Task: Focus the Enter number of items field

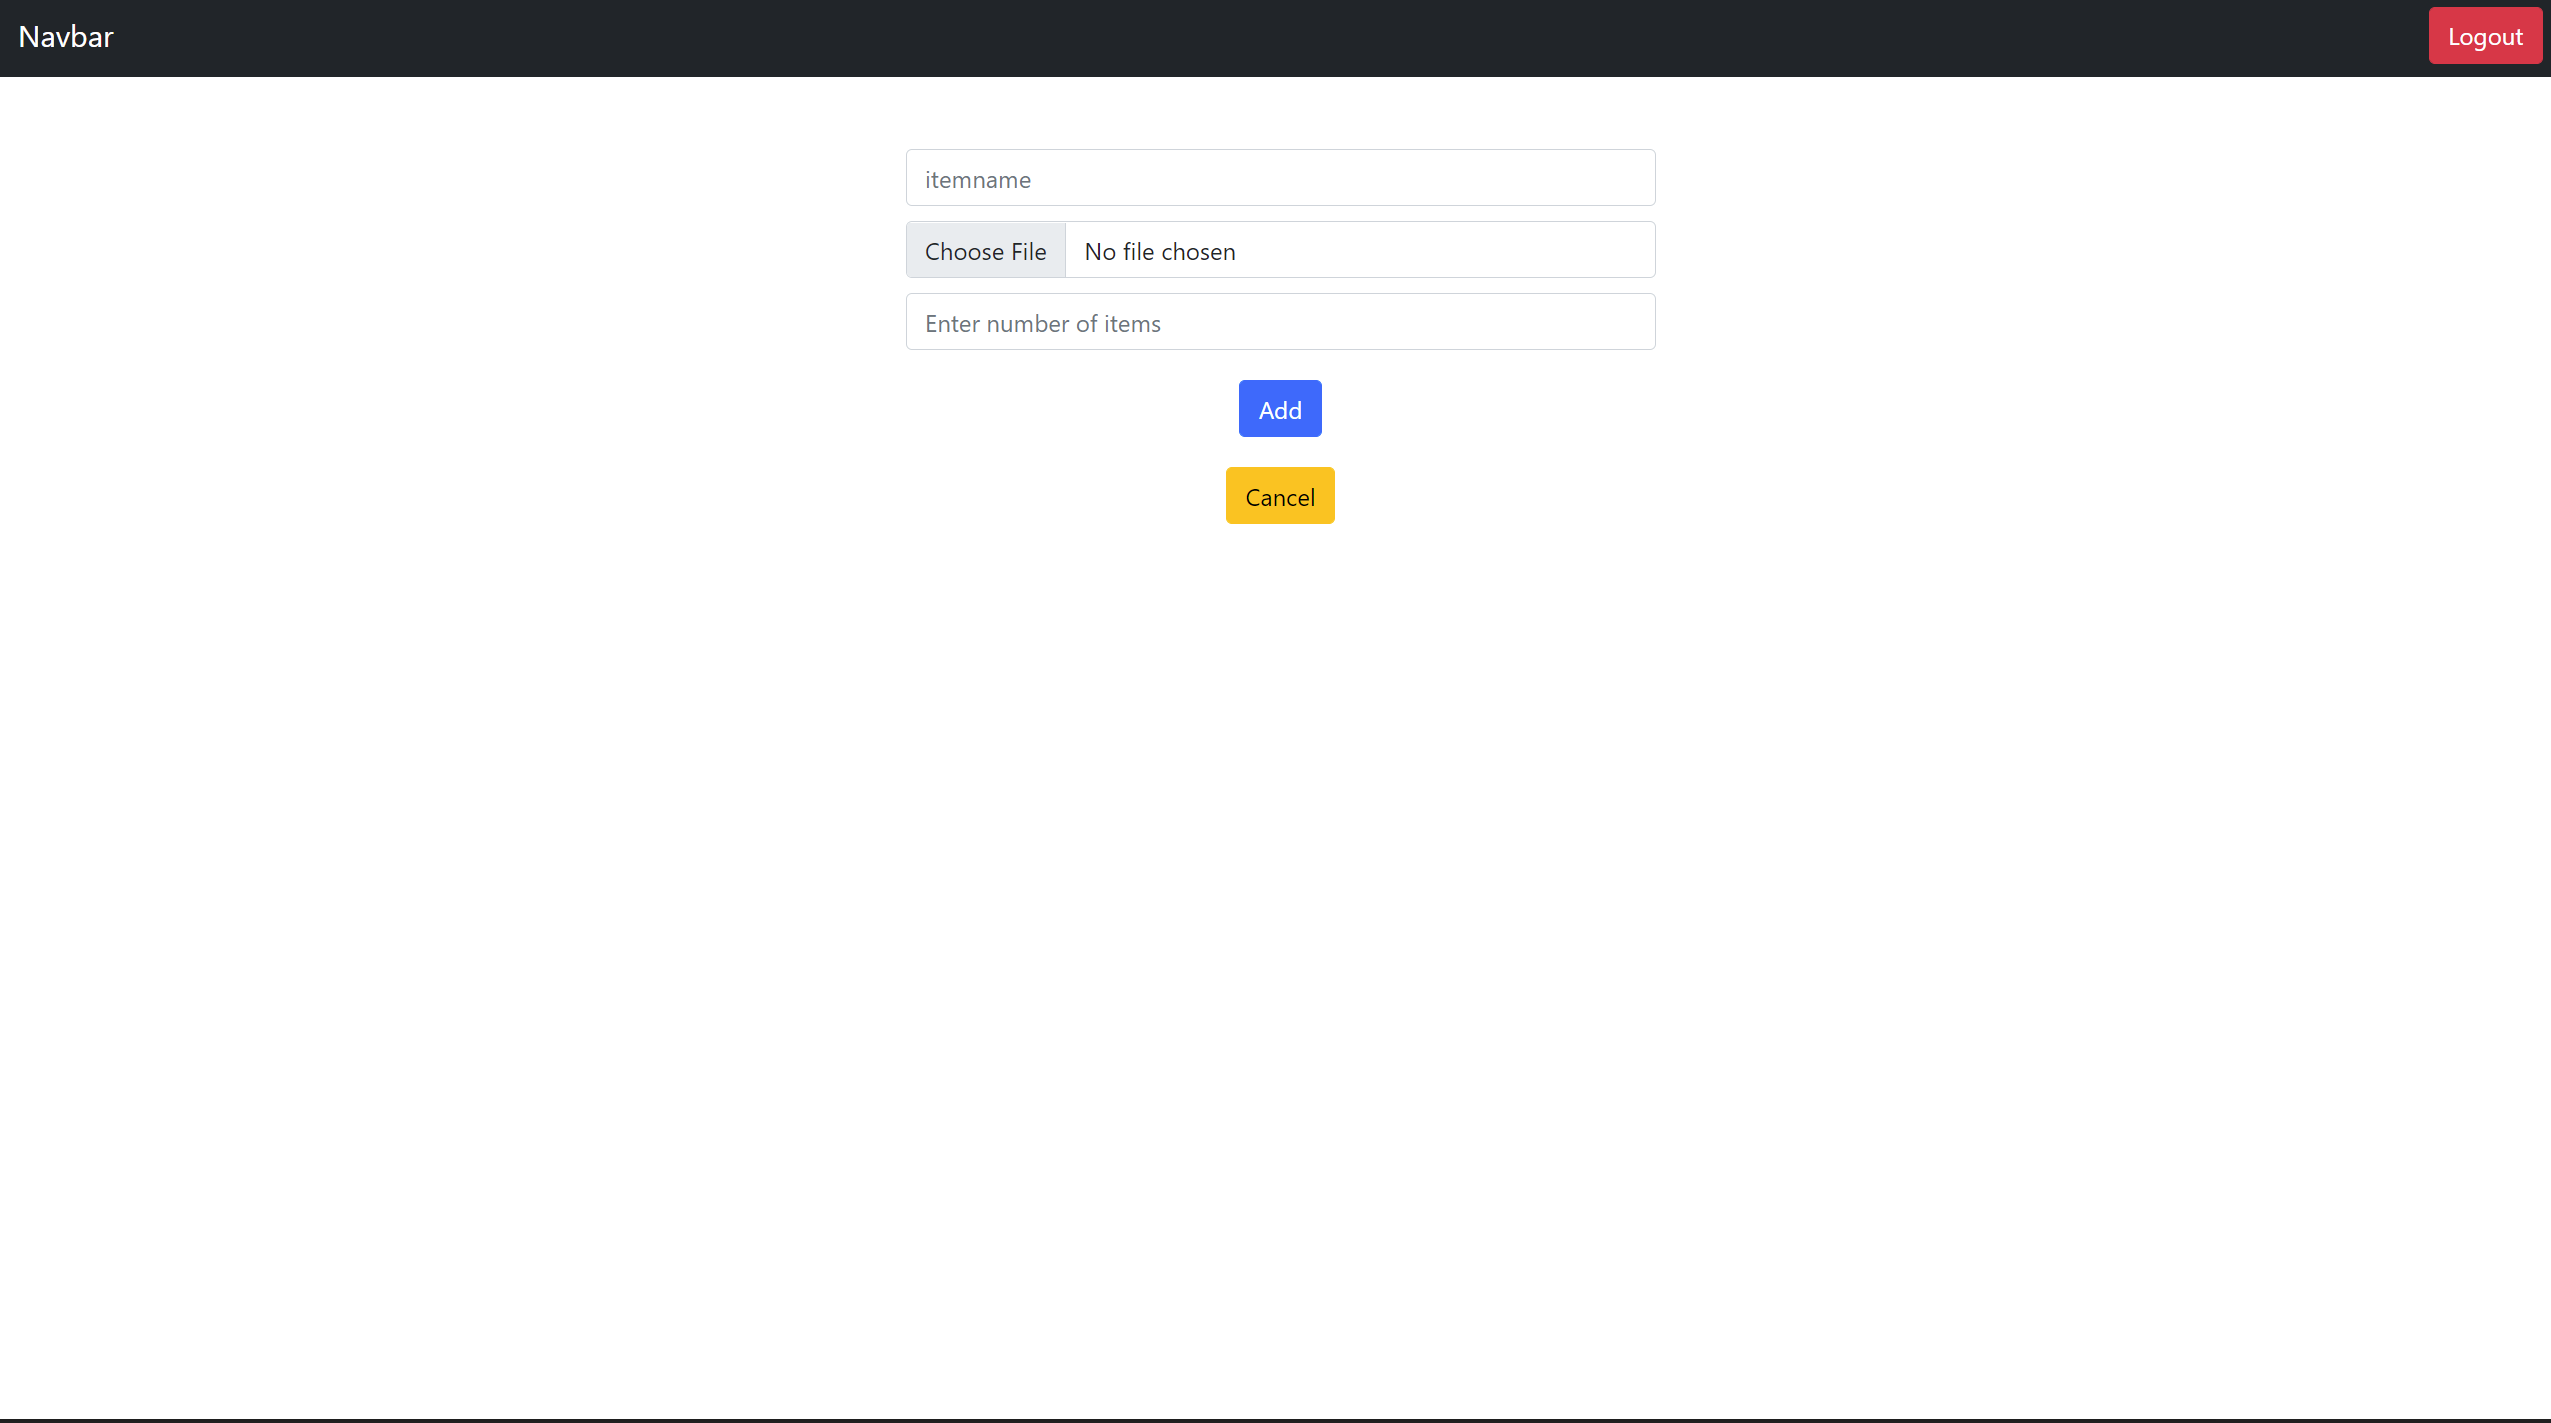Action: [x=1280, y=322]
